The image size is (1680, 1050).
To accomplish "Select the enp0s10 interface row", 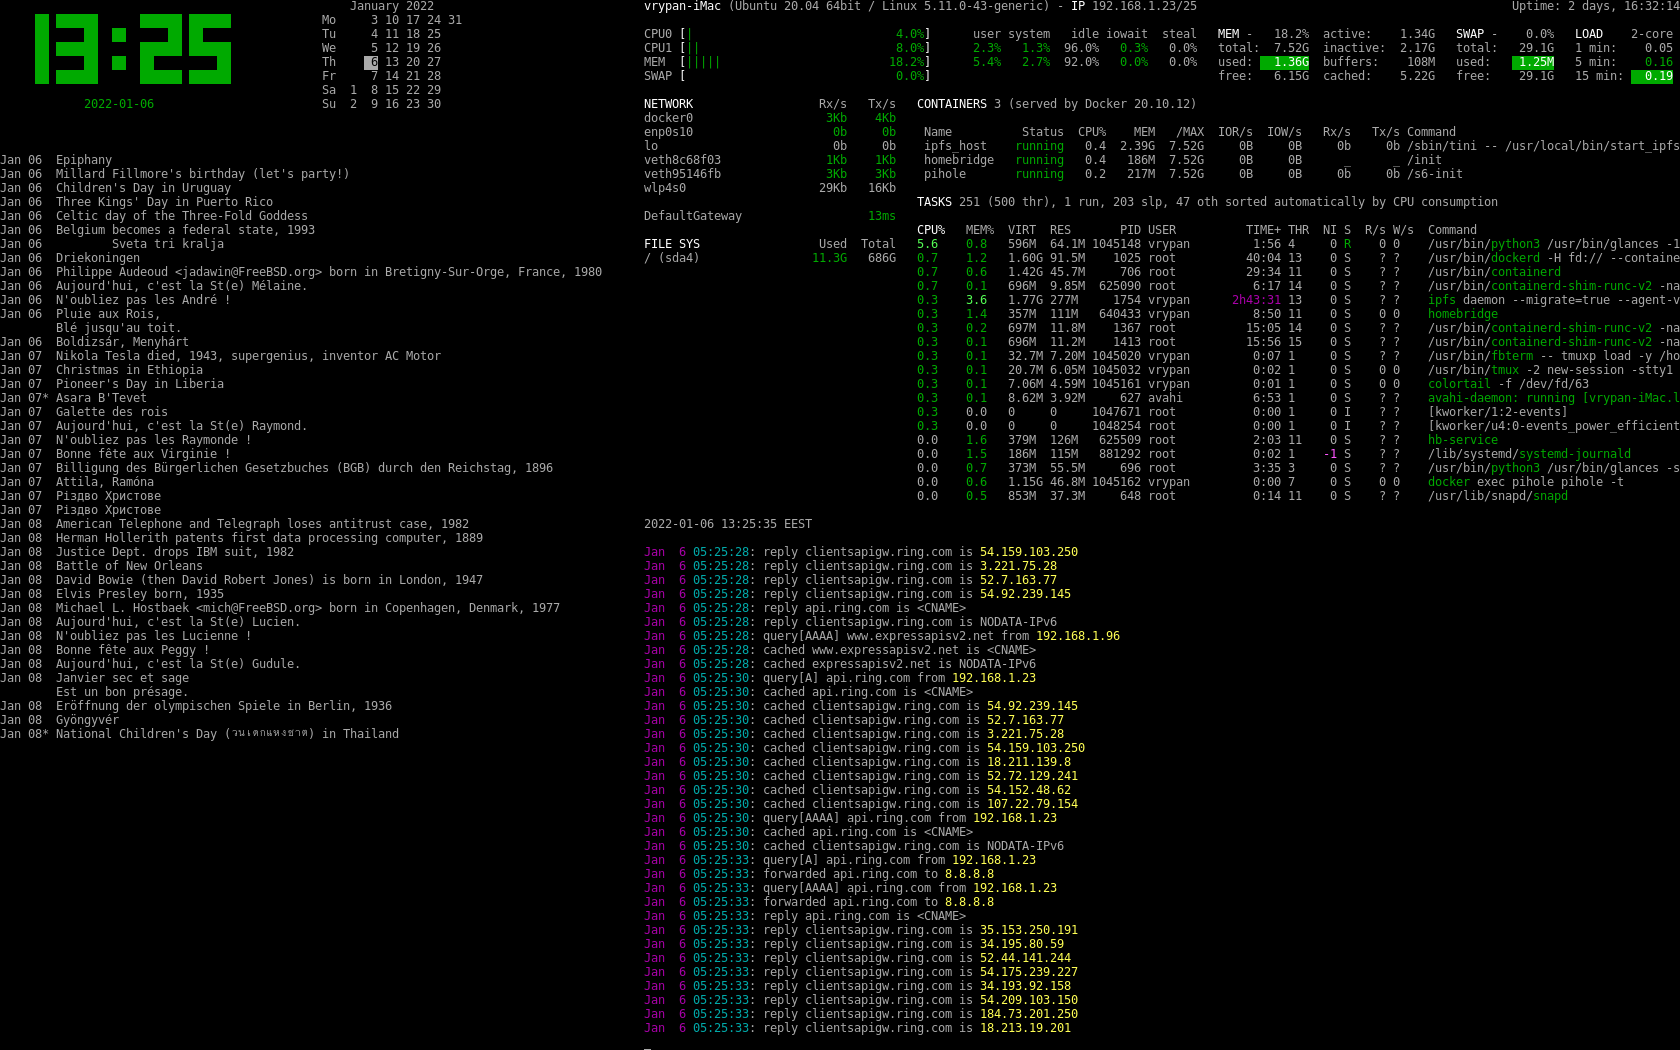I will (770, 132).
